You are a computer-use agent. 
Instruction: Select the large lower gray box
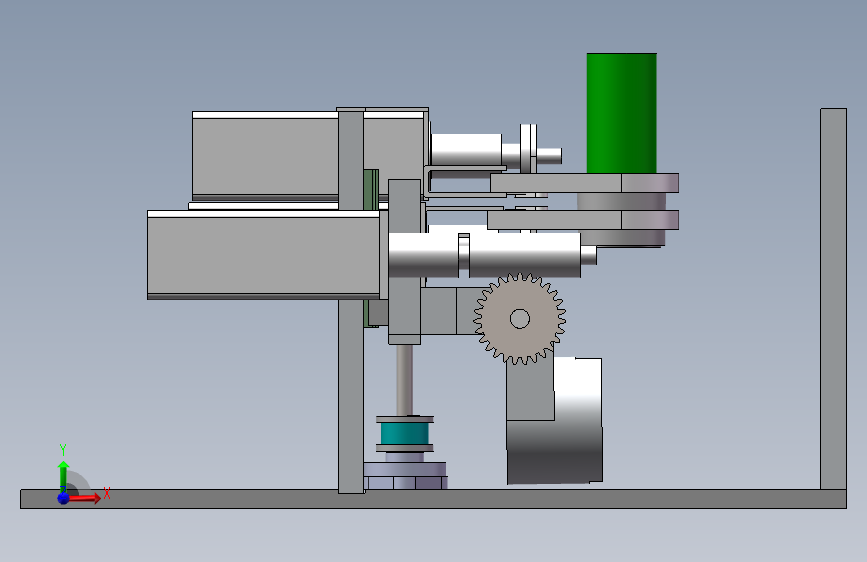coord(263,255)
